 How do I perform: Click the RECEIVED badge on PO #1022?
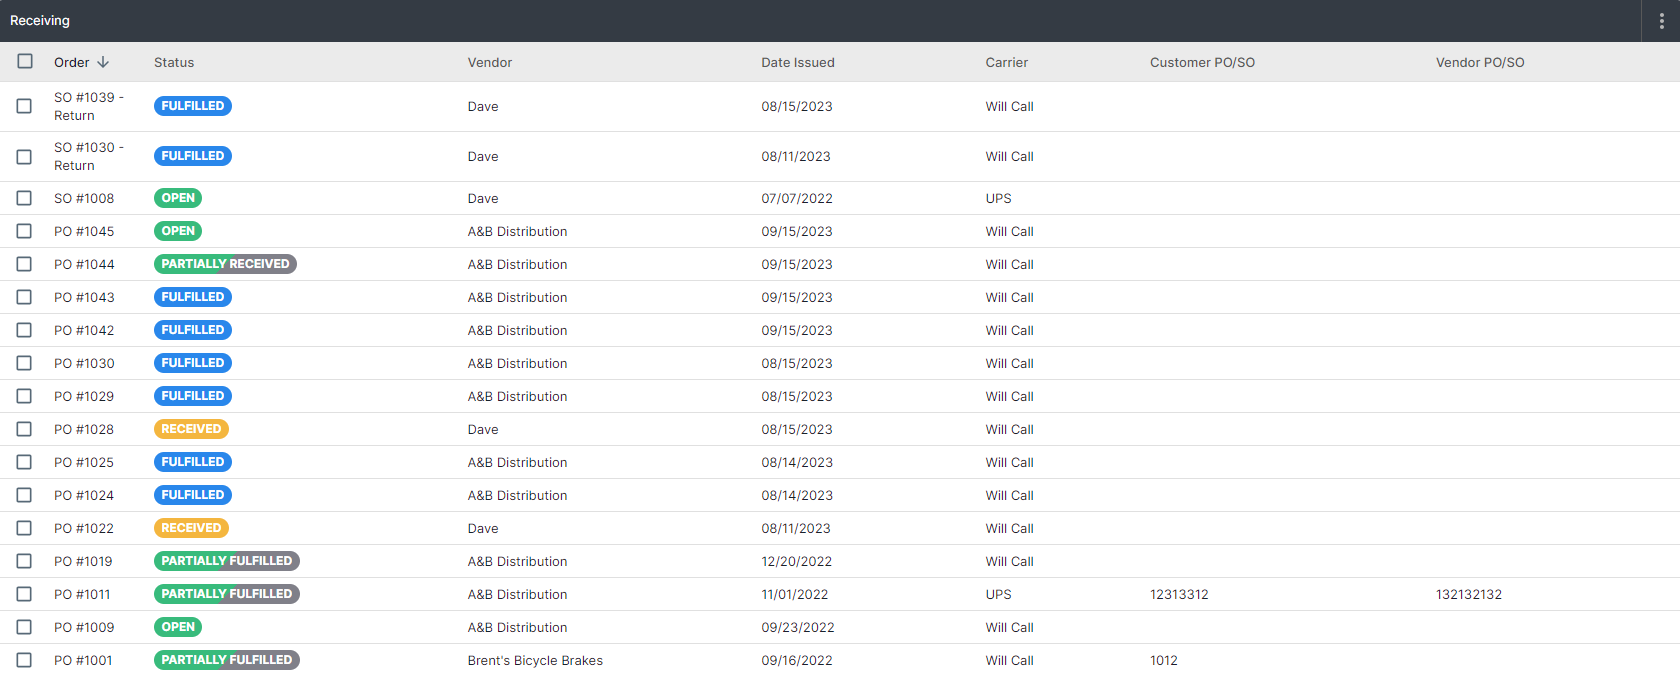pos(191,528)
